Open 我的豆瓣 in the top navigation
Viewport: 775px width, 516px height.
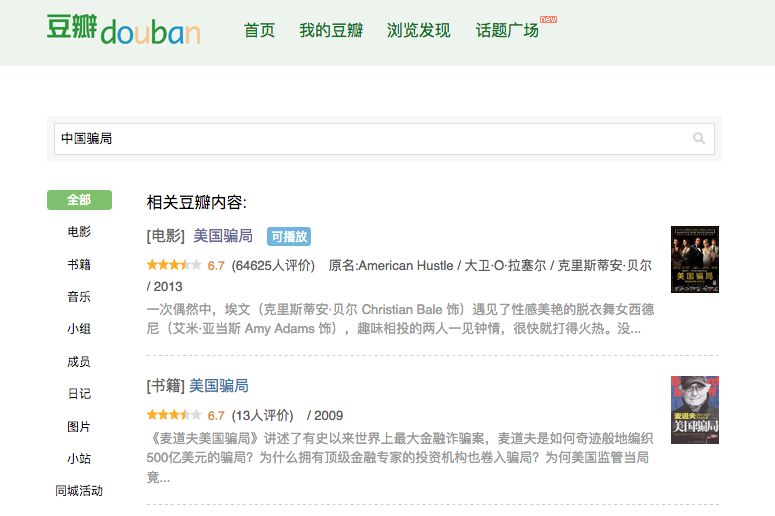[331, 30]
